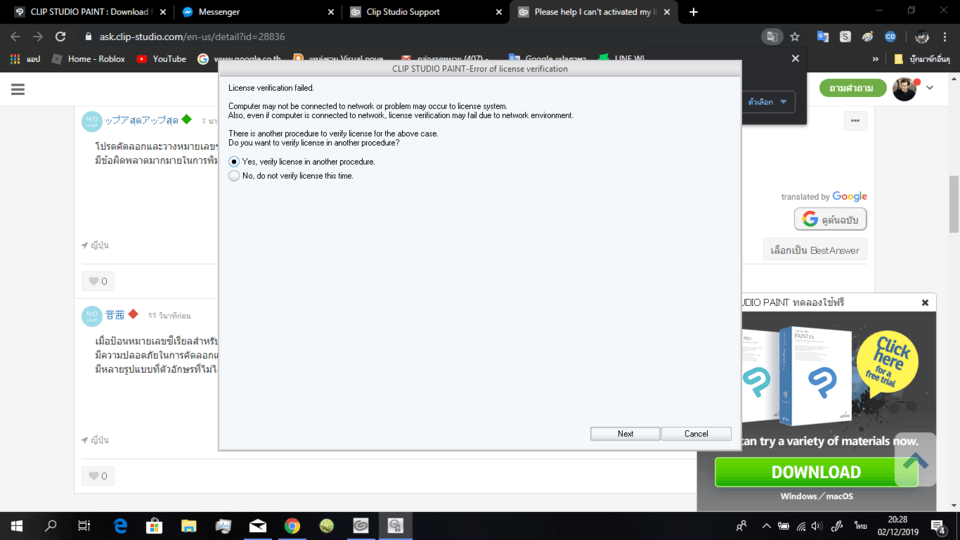The width and height of the screenshot is (960, 540).
Task: Open the Chrome profile avatar
Action: pyautogui.click(x=921, y=37)
